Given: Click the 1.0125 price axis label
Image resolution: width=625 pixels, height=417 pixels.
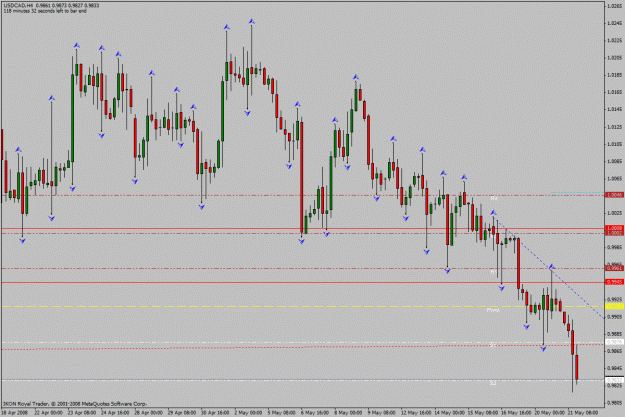Looking at the screenshot, I should tap(614, 127).
